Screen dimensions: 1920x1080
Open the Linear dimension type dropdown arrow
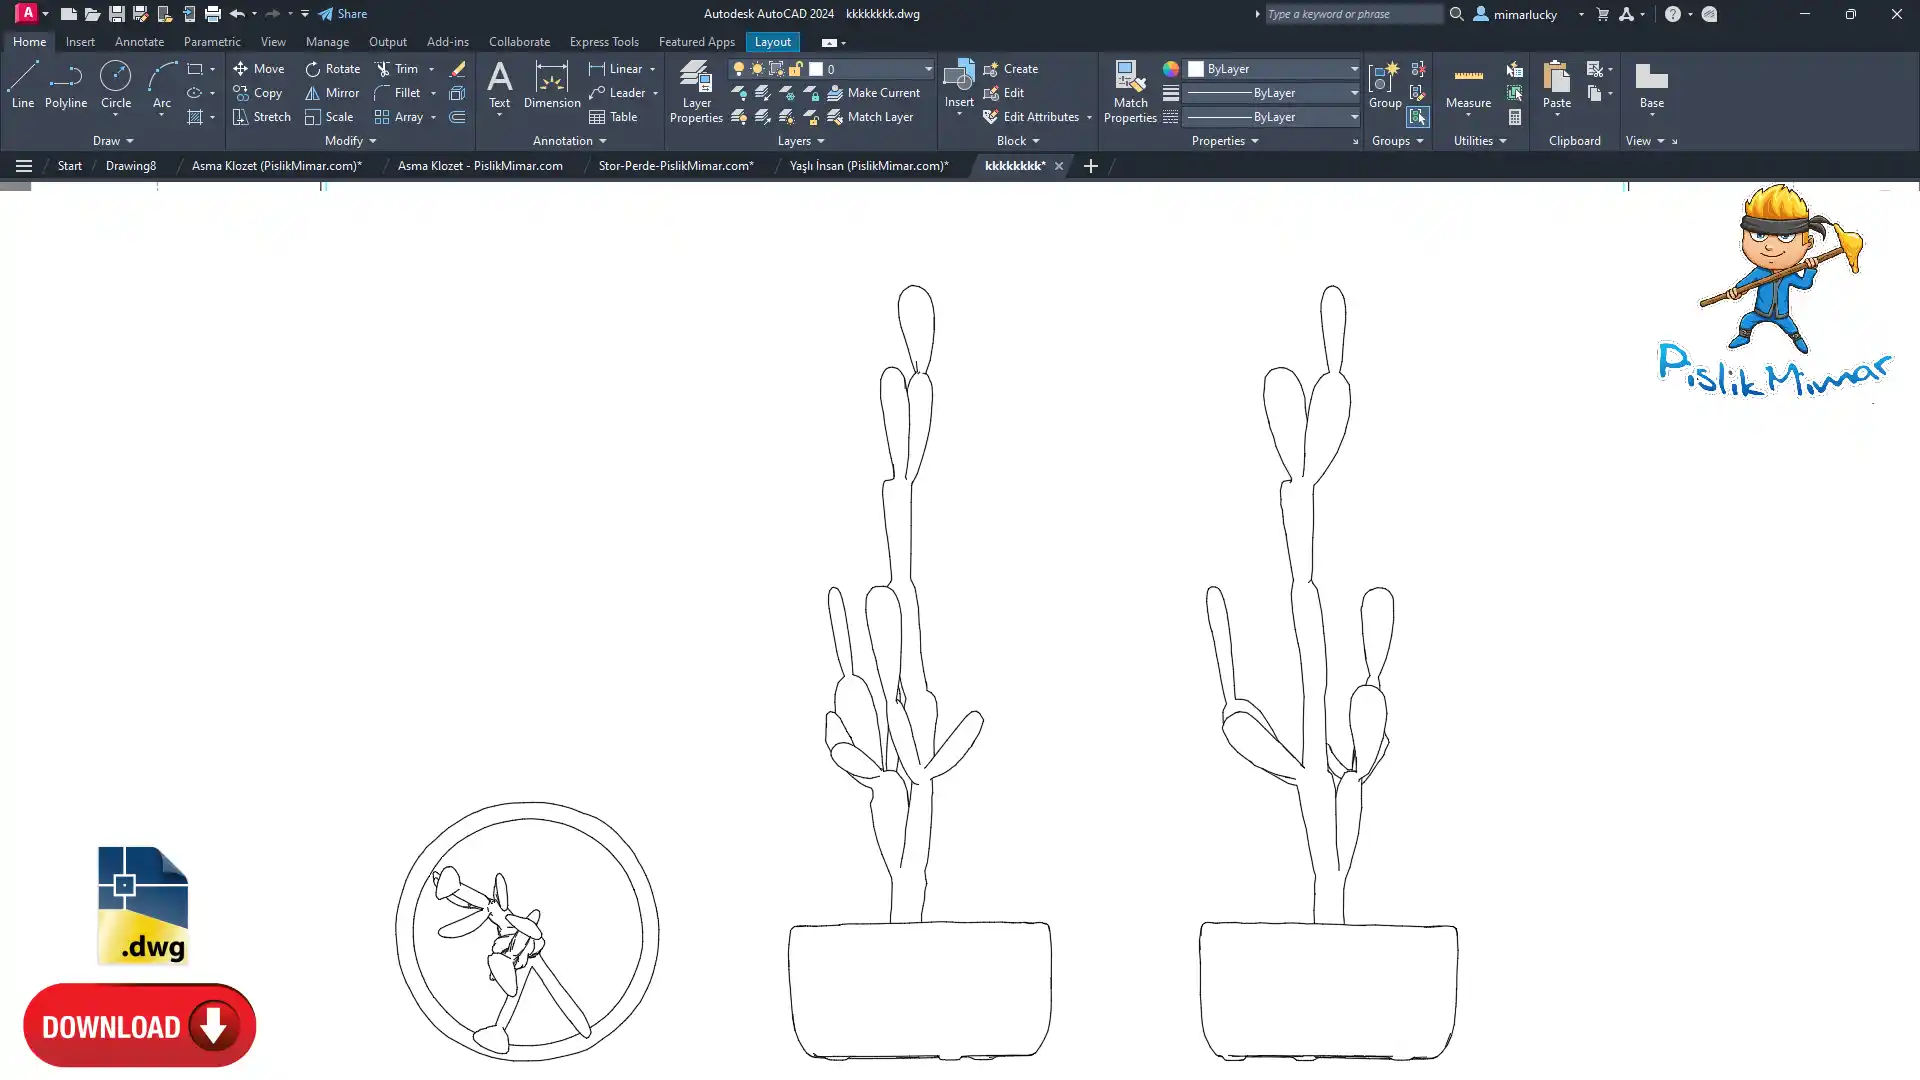point(652,69)
